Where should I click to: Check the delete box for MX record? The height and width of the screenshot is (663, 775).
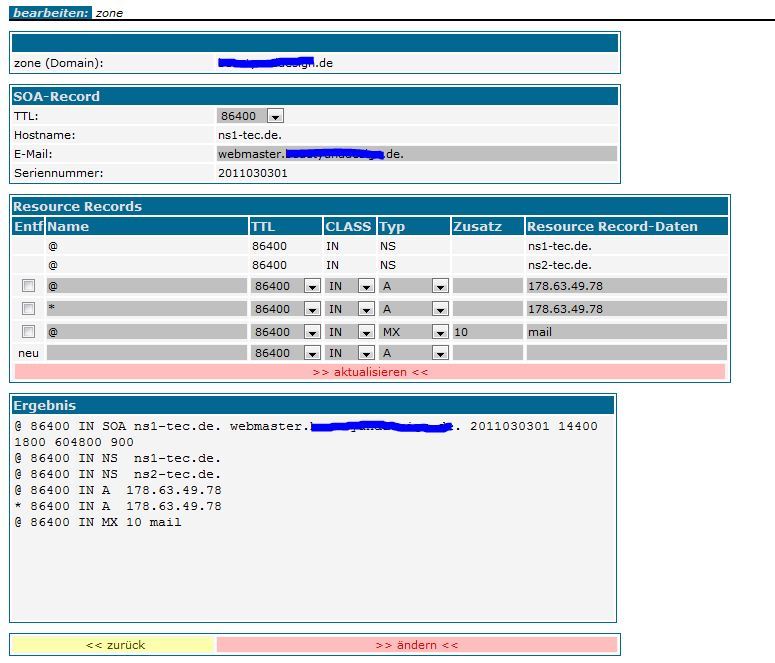click(29, 331)
